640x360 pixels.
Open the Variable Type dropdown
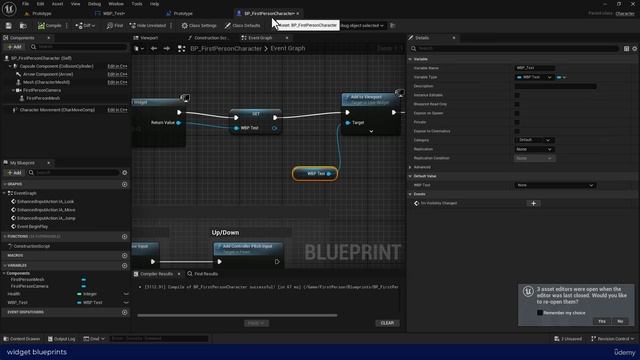(x=534, y=77)
